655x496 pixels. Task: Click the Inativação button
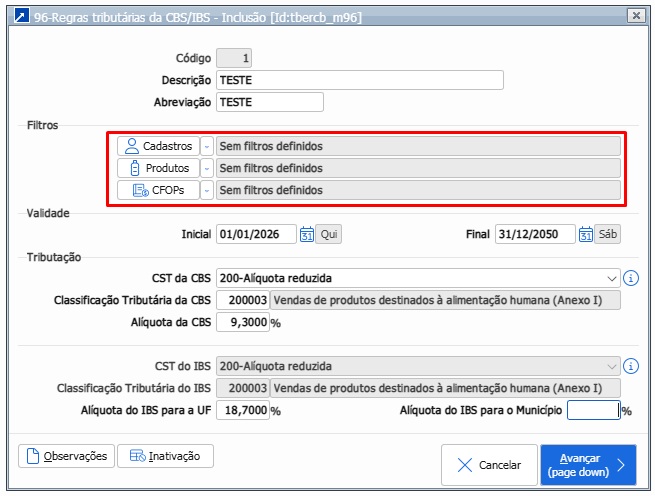coord(165,456)
